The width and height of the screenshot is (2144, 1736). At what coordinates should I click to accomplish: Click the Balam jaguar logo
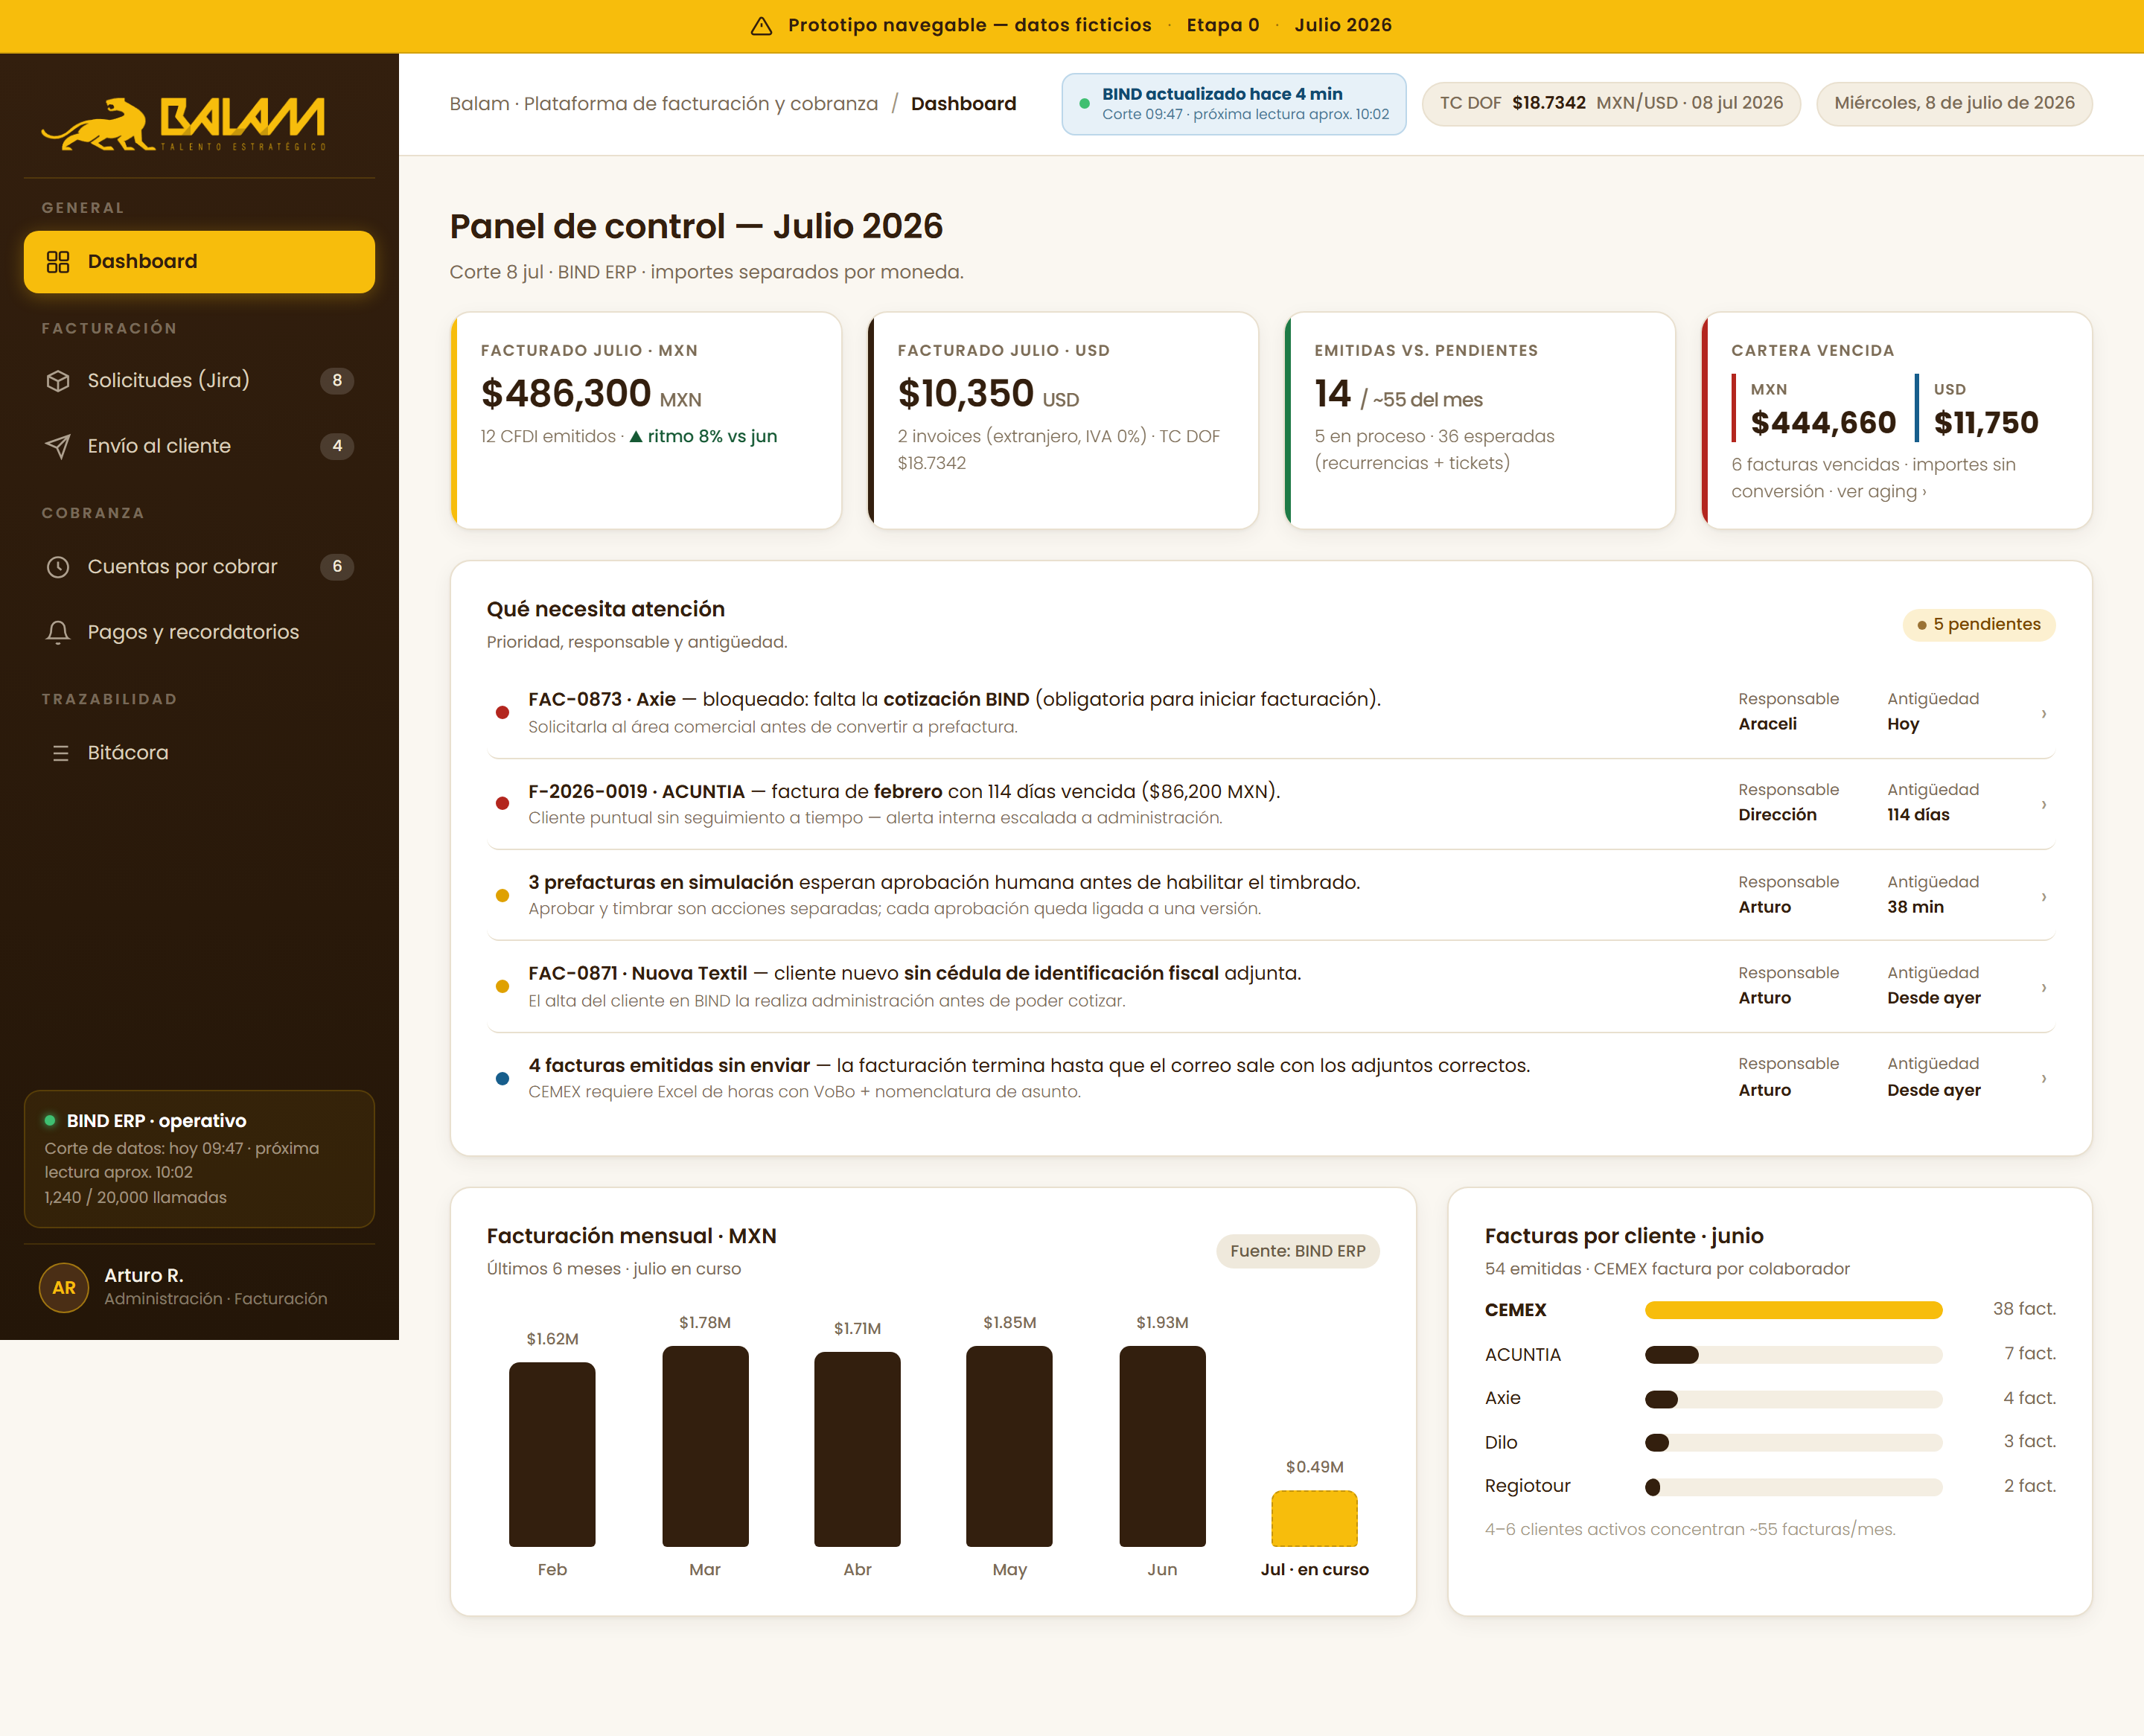[x=184, y=124]
